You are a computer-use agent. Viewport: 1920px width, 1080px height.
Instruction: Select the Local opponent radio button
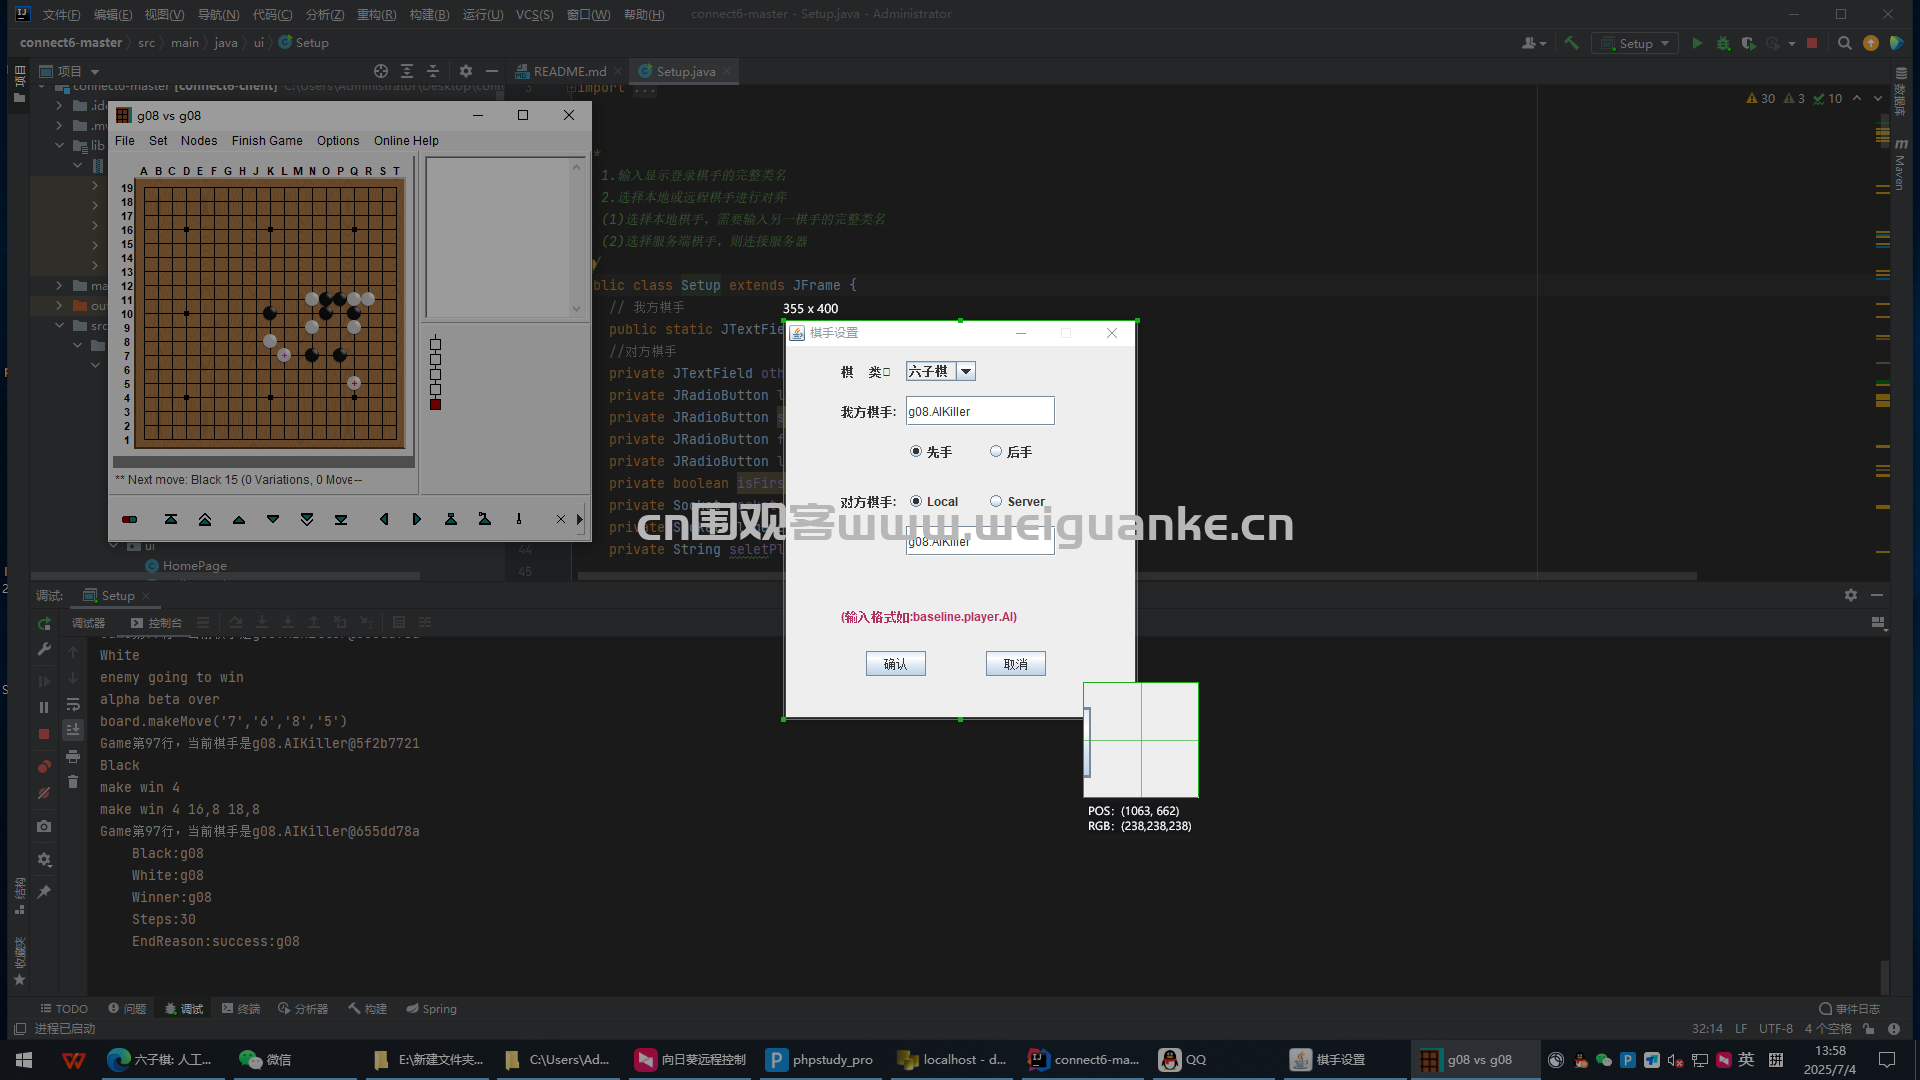(916, 502)
